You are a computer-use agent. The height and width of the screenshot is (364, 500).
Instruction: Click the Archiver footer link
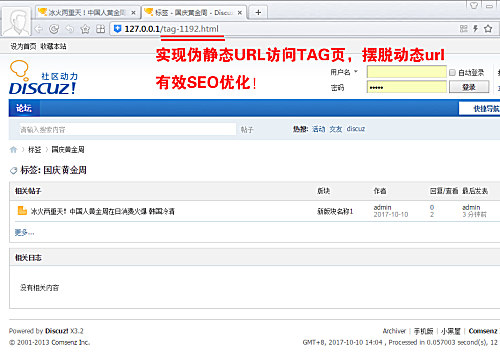point(394,331)
